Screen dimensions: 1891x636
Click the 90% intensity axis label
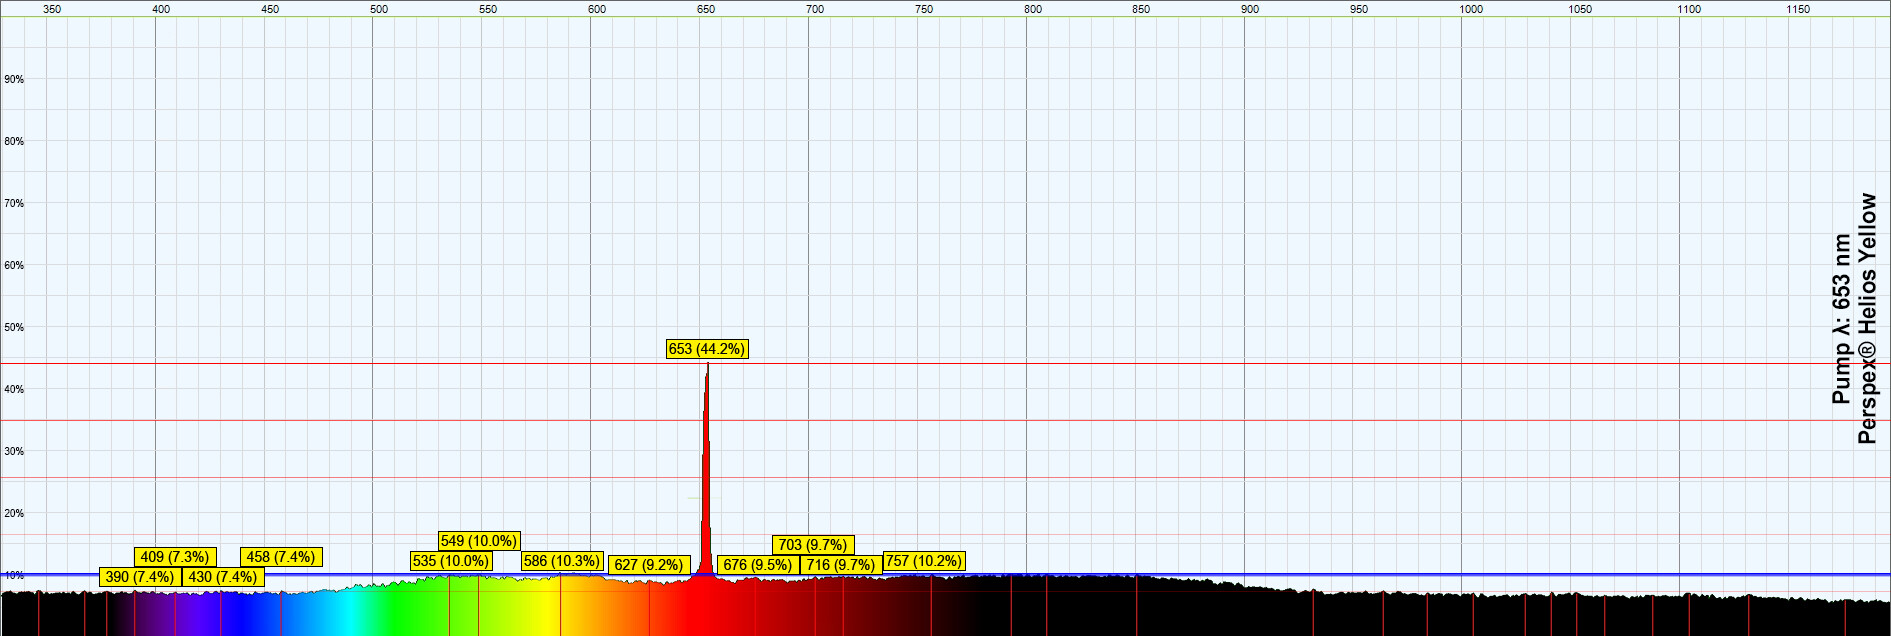click(x=14, y=79)
